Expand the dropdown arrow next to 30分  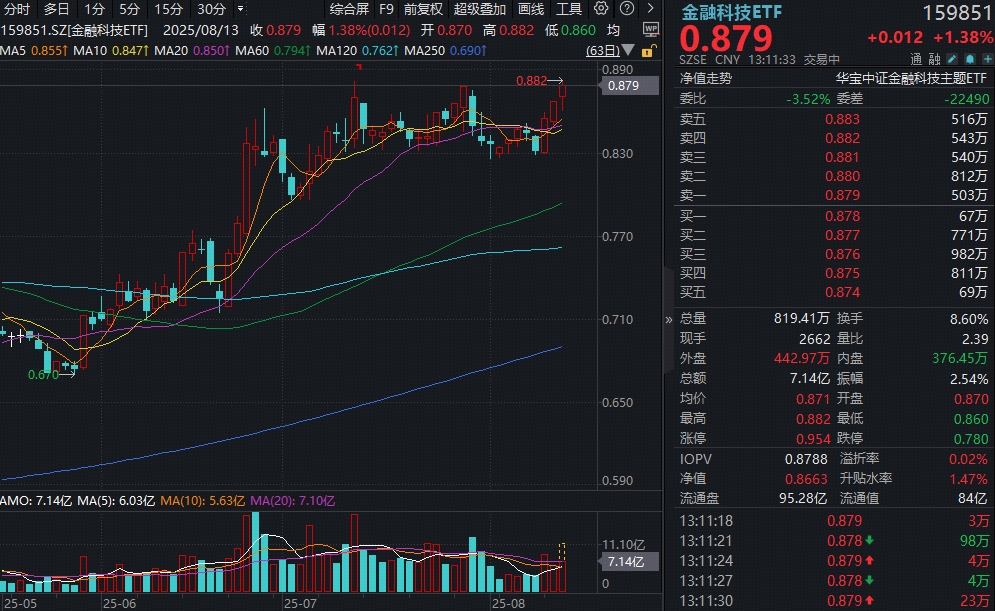point(240,9)
